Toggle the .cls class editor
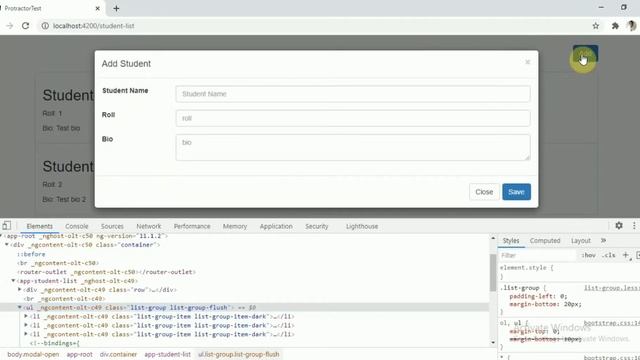This screenshot has height=360, width=640. click(x=608, y=256)
